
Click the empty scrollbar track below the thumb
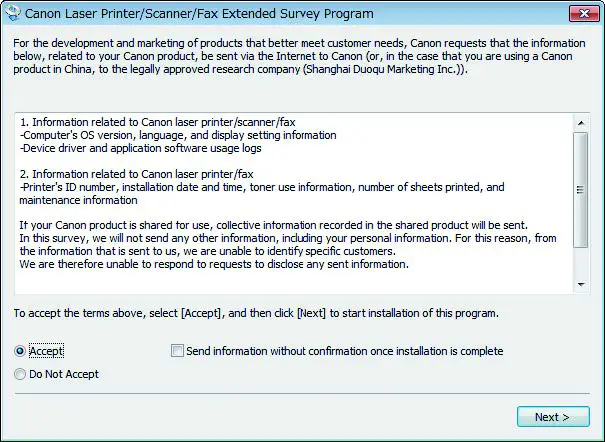580,262
